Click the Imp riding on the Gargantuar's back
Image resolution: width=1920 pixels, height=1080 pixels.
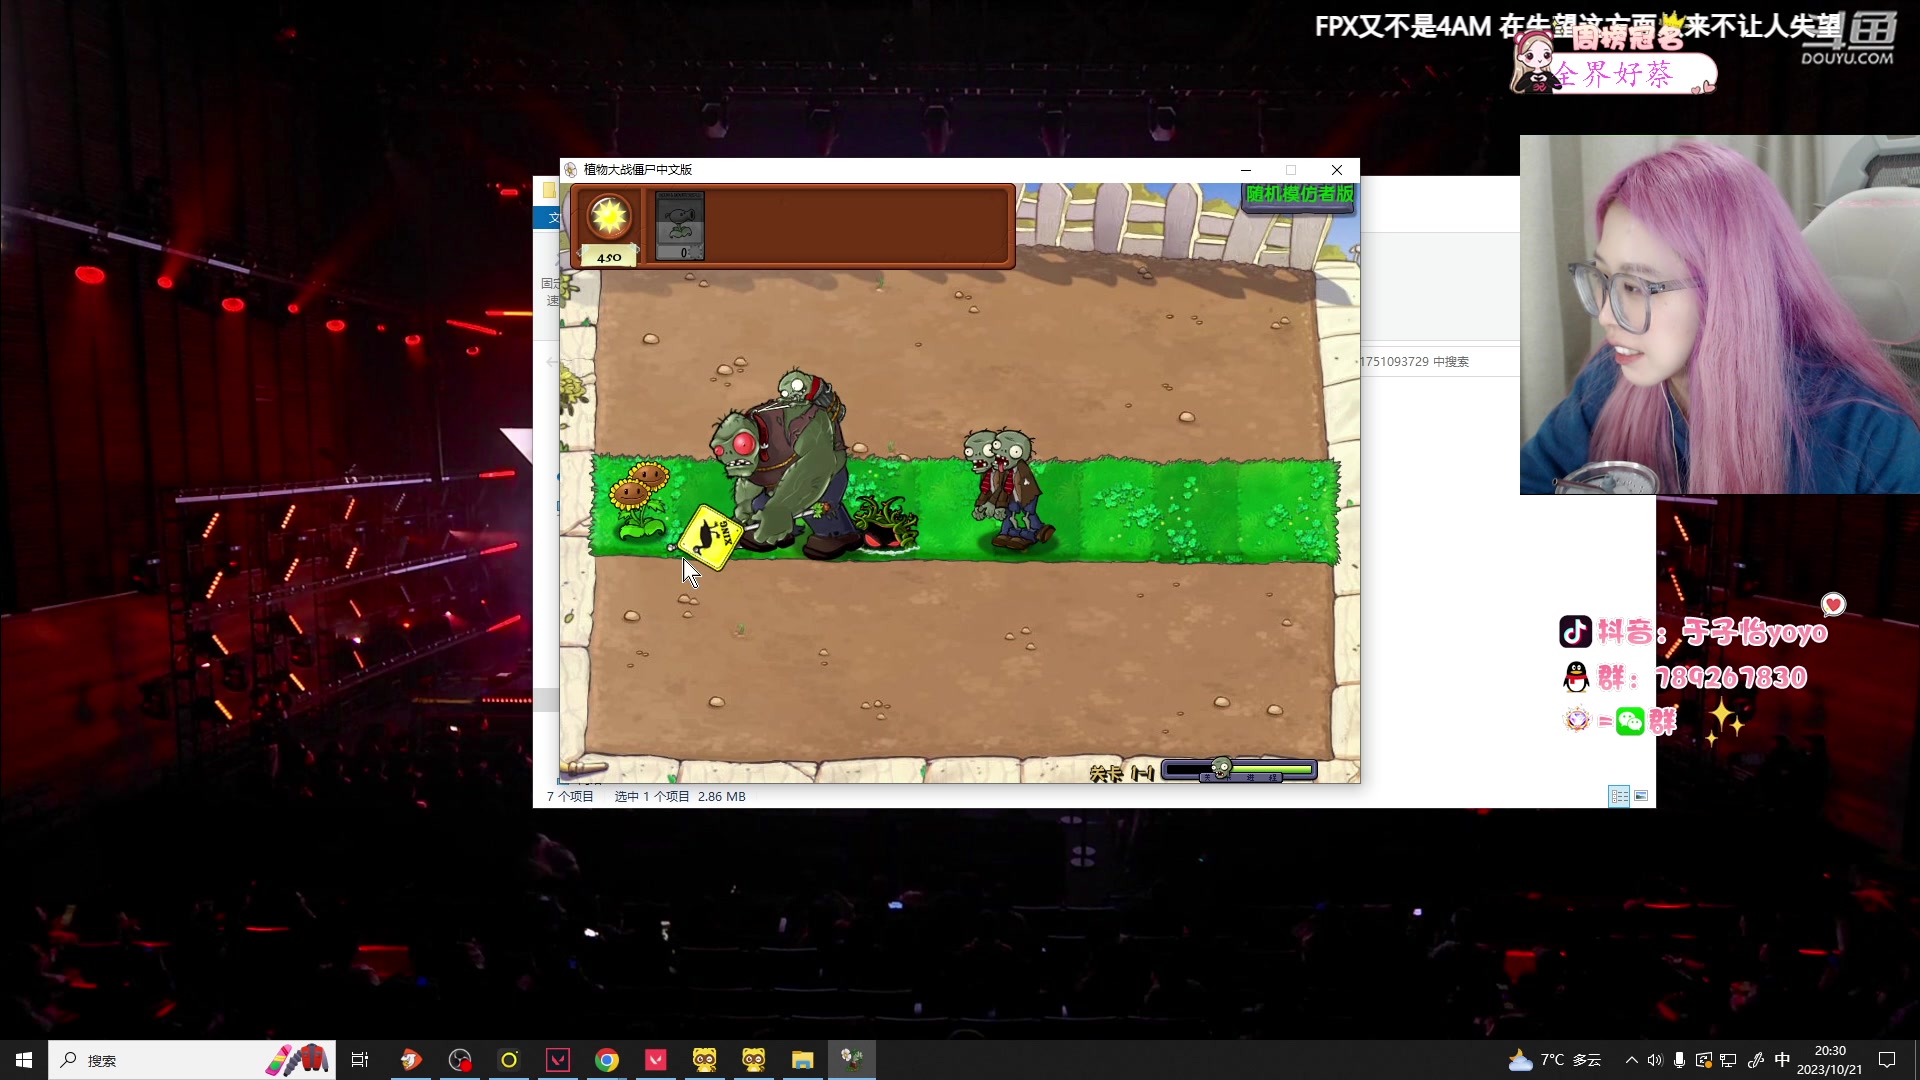pos(810,391)
